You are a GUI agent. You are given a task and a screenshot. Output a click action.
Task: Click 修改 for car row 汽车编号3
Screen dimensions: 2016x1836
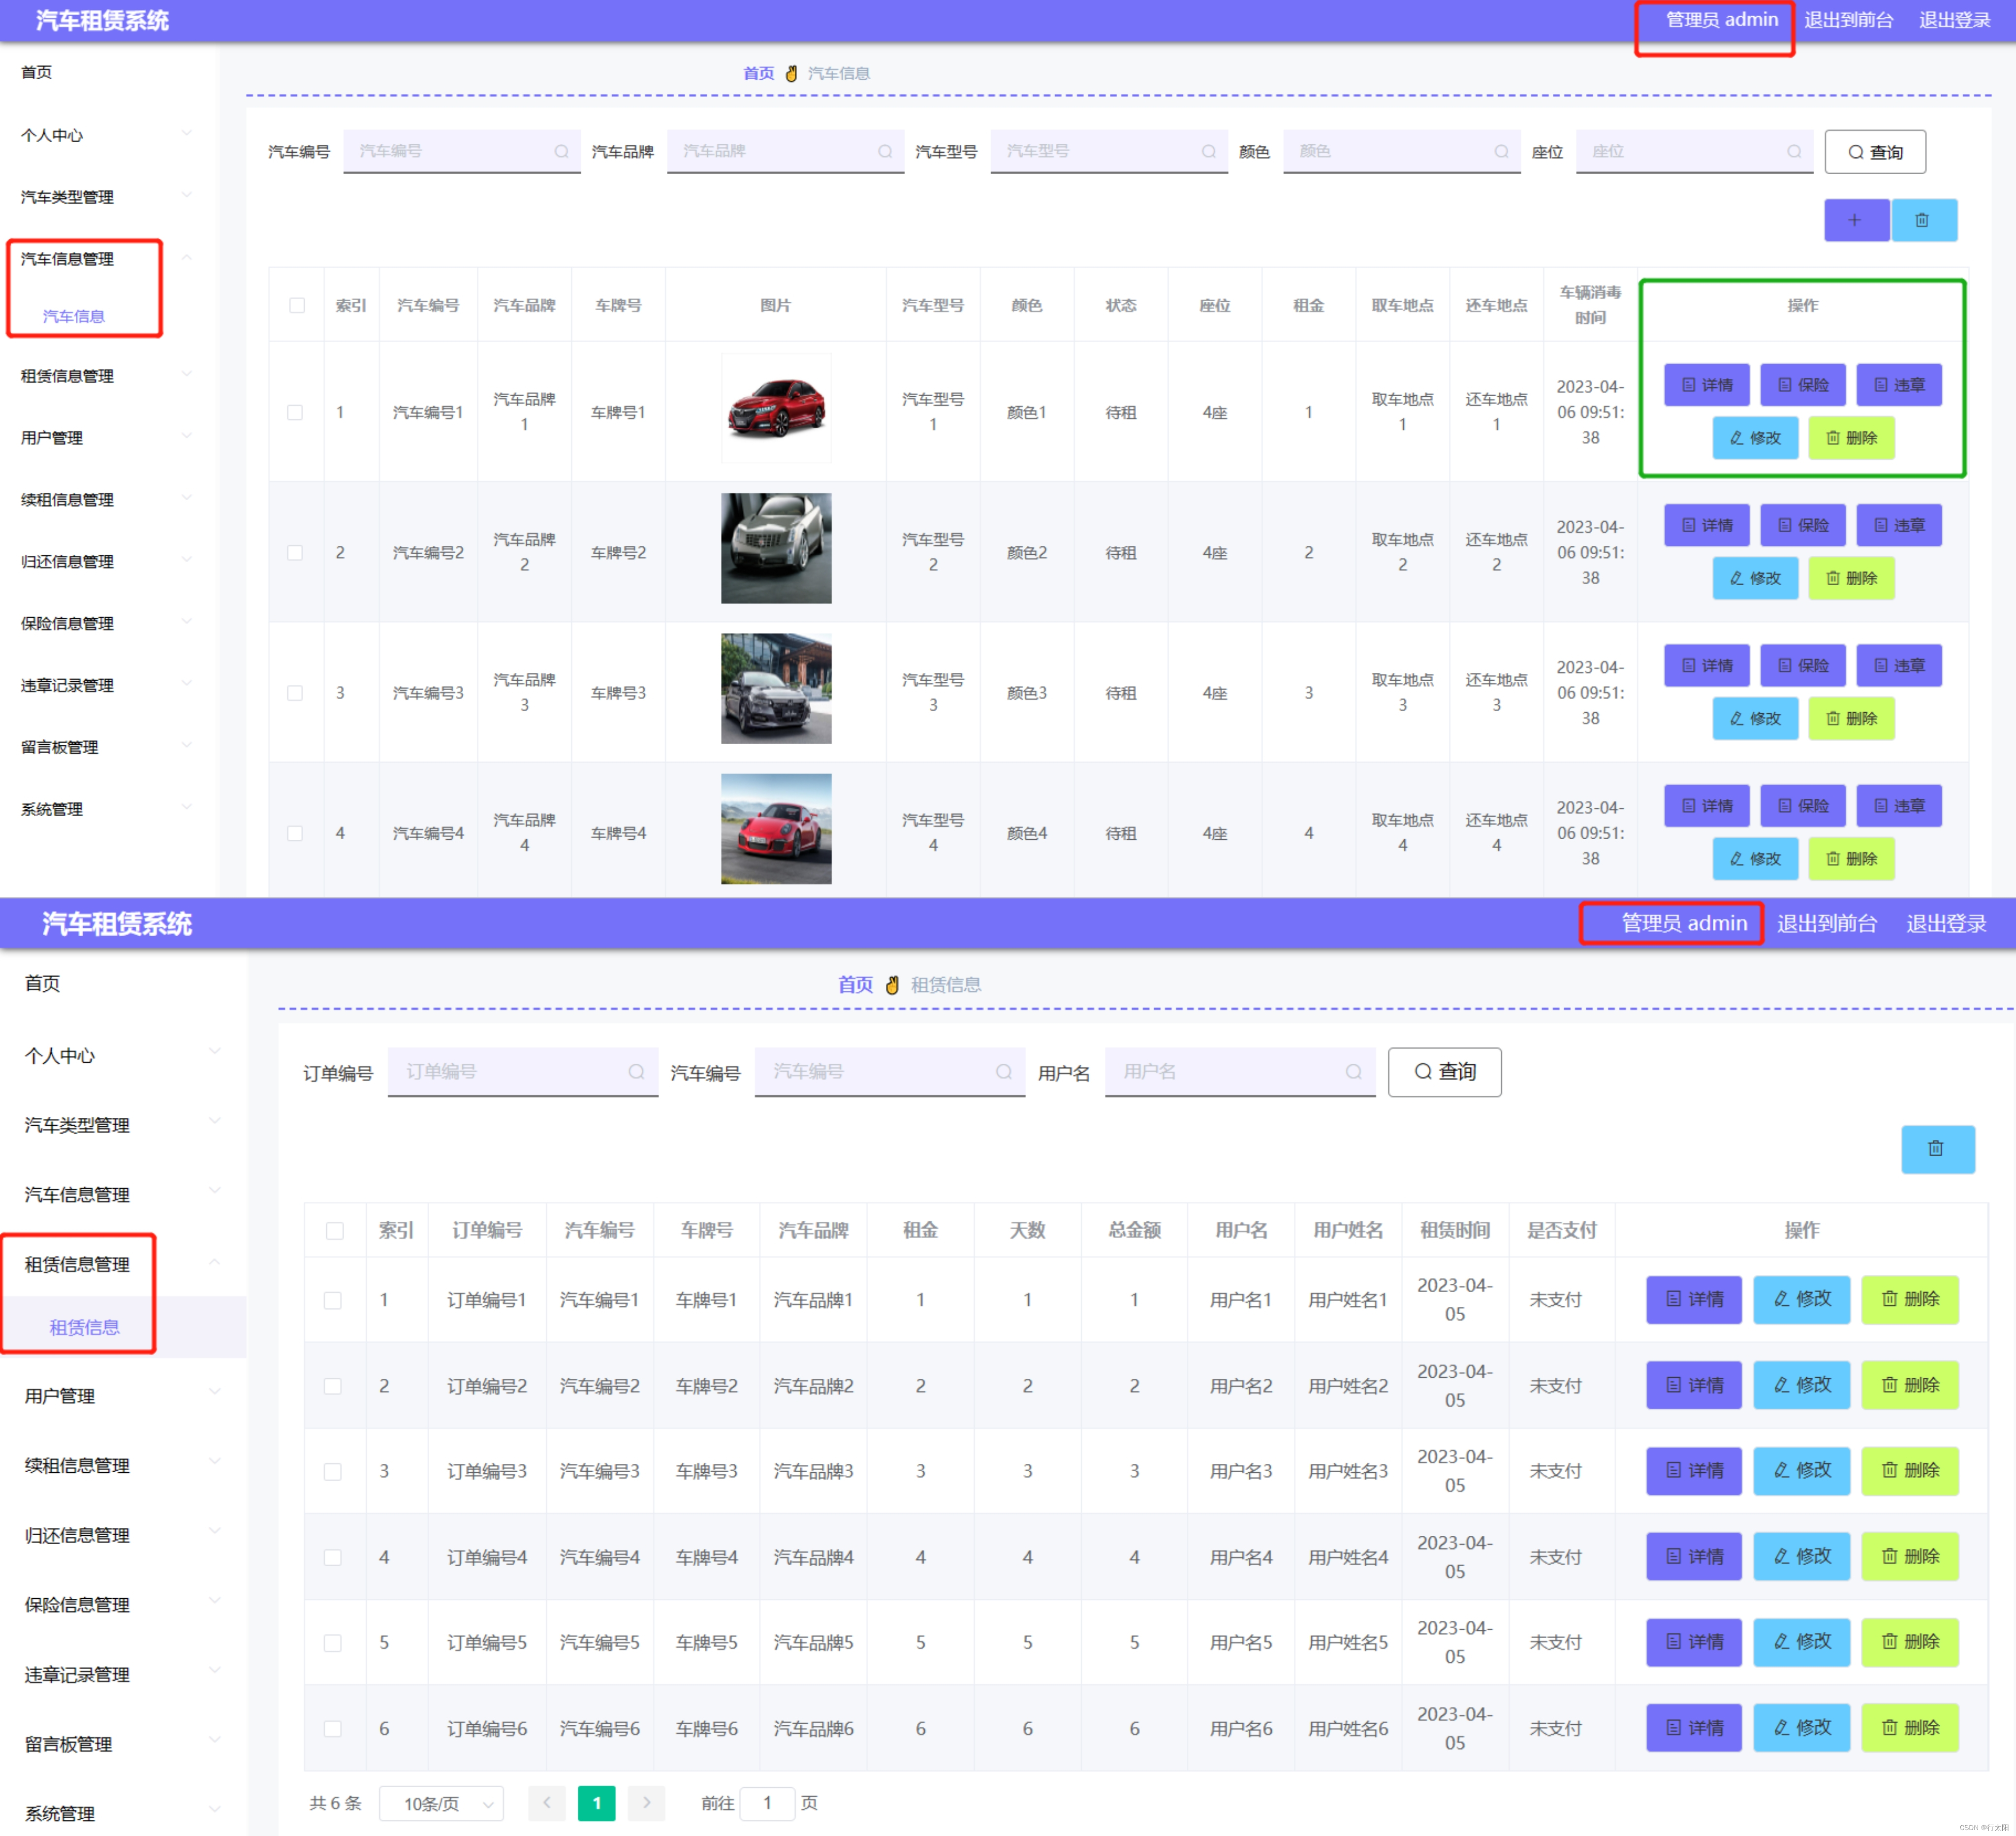(1755, 718)
